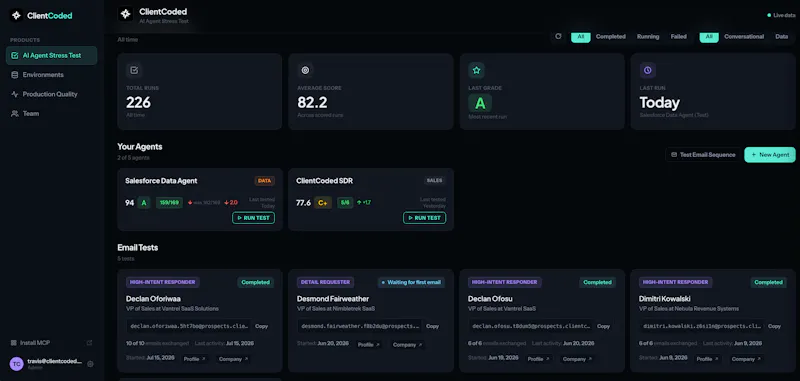Open AI Agent Stress Test page
The image size is (800, 381).
[x=52, y=56]
